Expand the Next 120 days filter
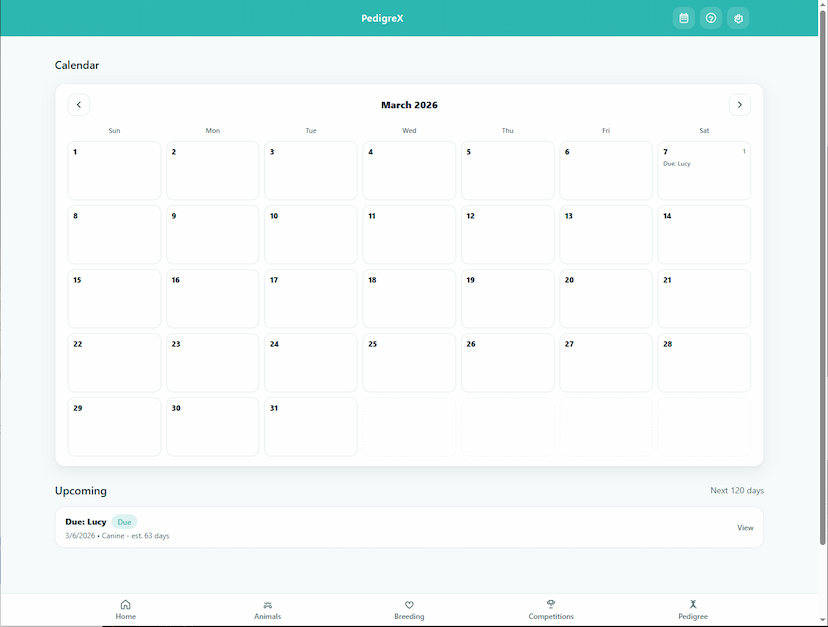 coord(736,490)
